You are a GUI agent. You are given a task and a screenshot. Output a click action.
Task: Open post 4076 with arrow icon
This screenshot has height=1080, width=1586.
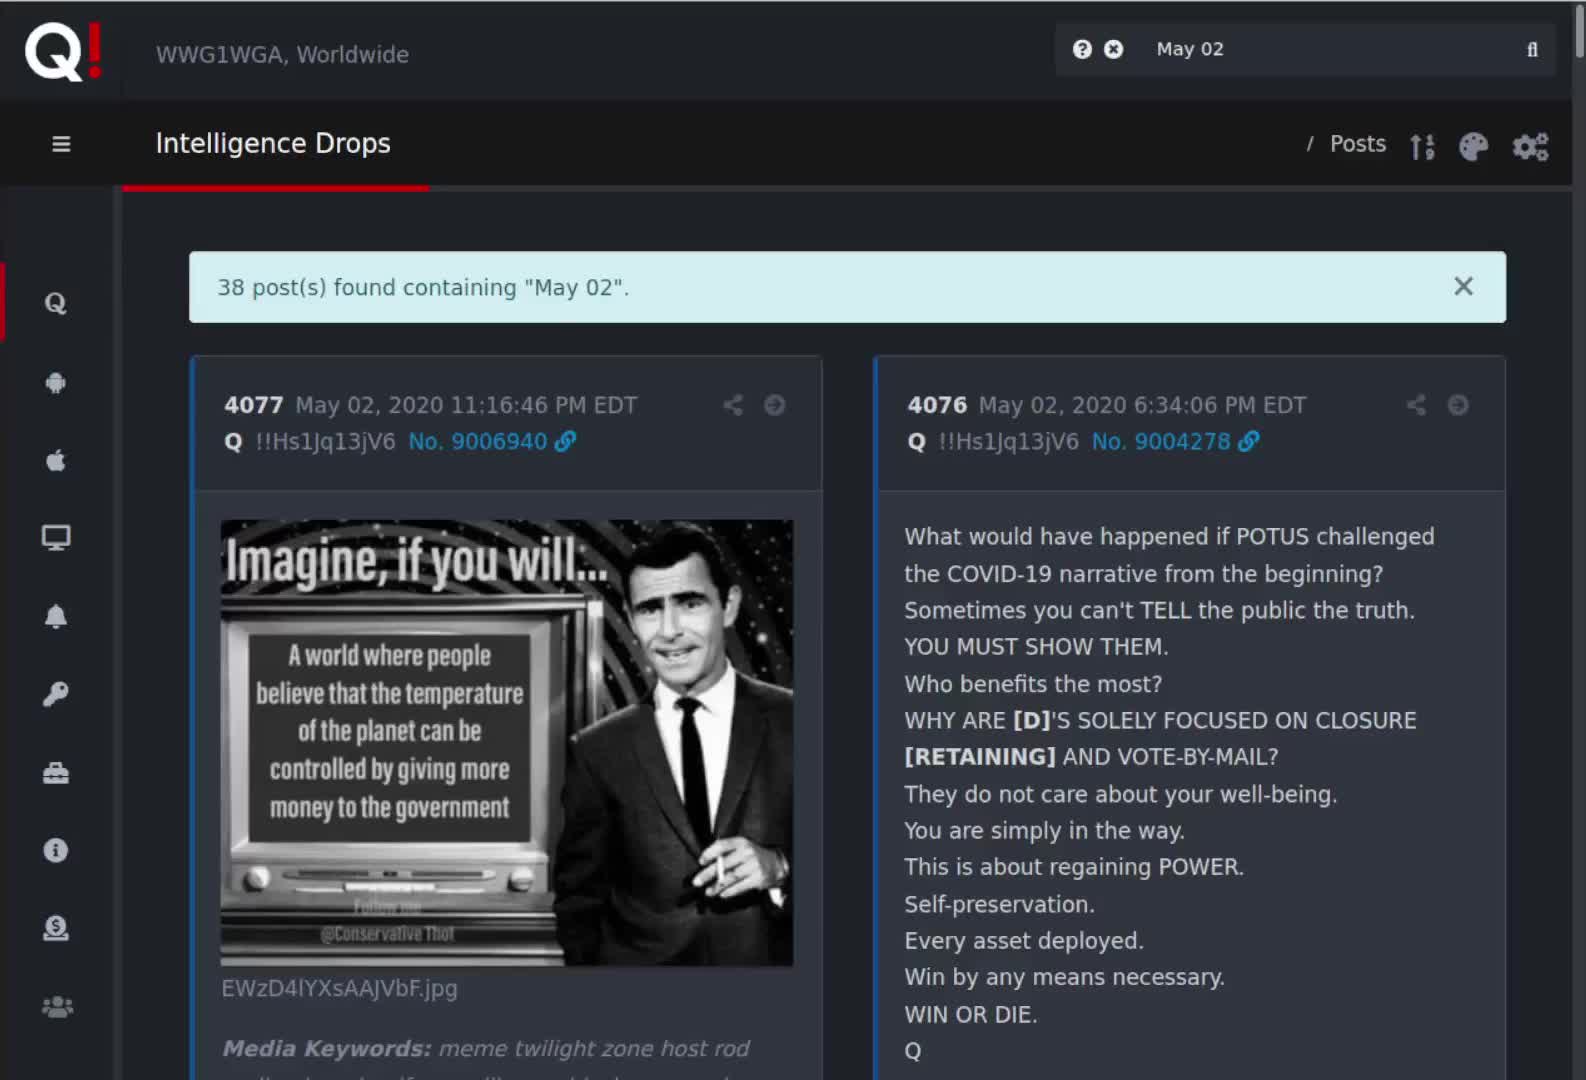point(1458,405)
